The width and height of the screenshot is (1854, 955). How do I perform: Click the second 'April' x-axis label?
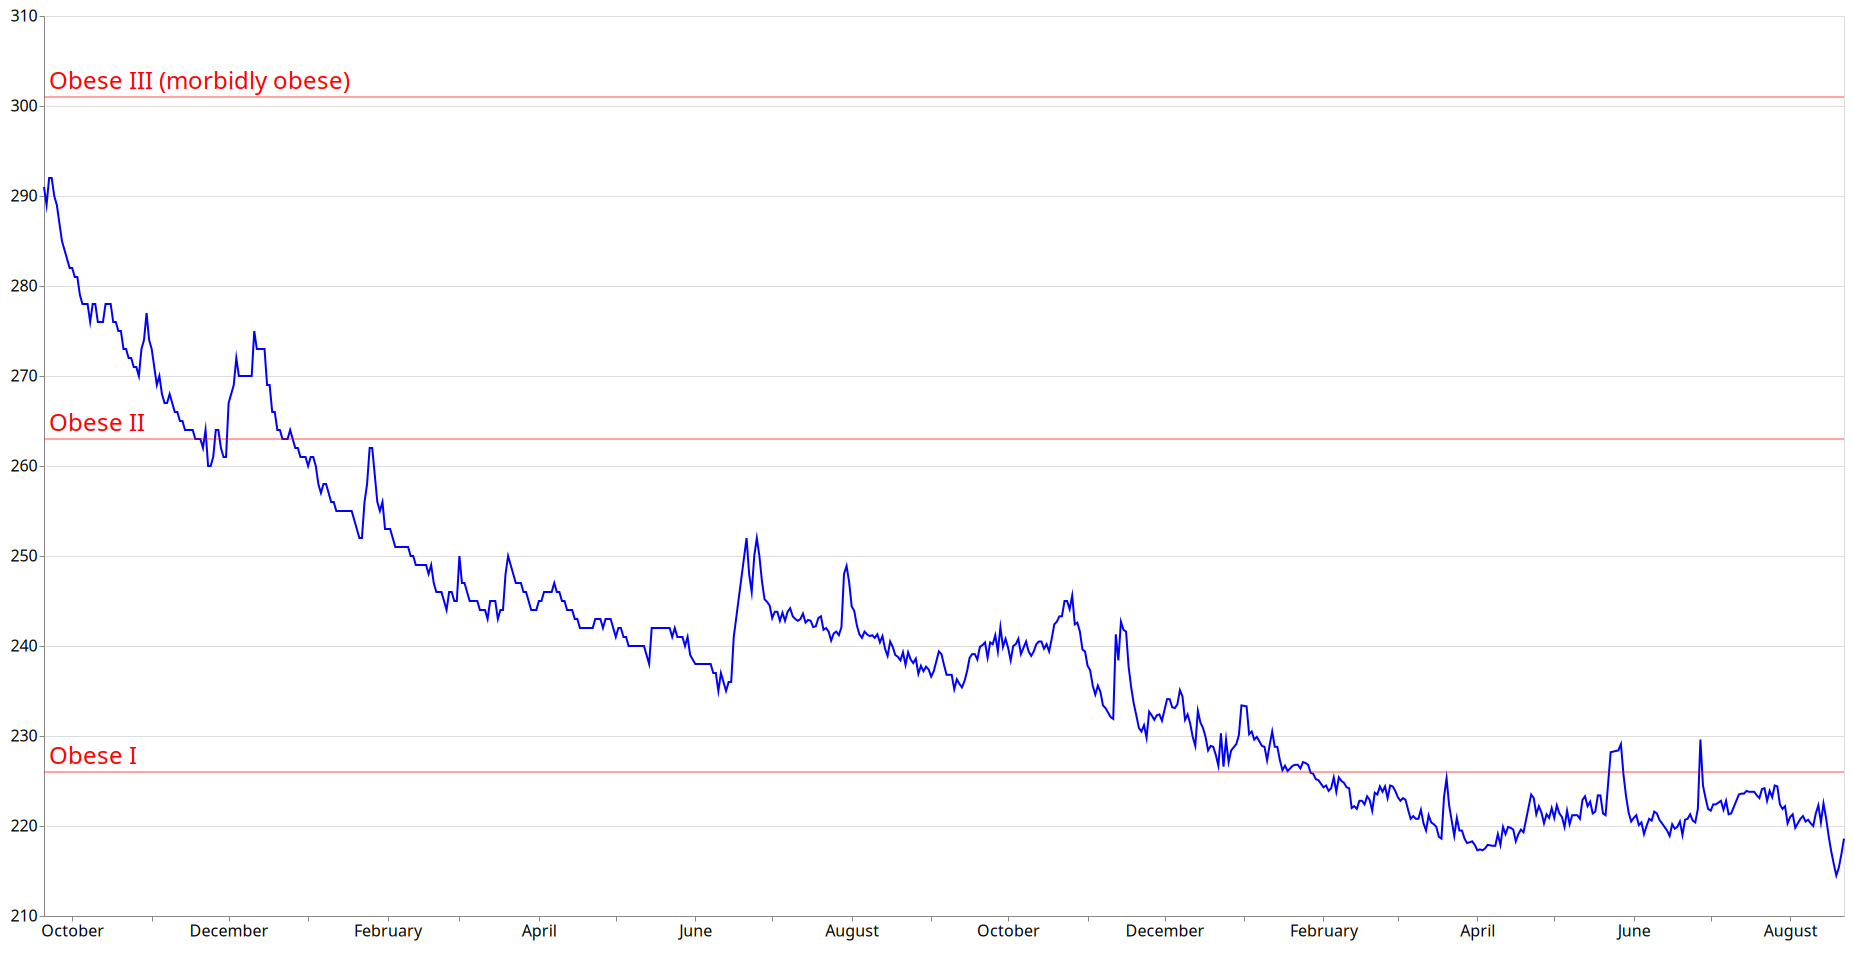click(x=1477, y=931)
